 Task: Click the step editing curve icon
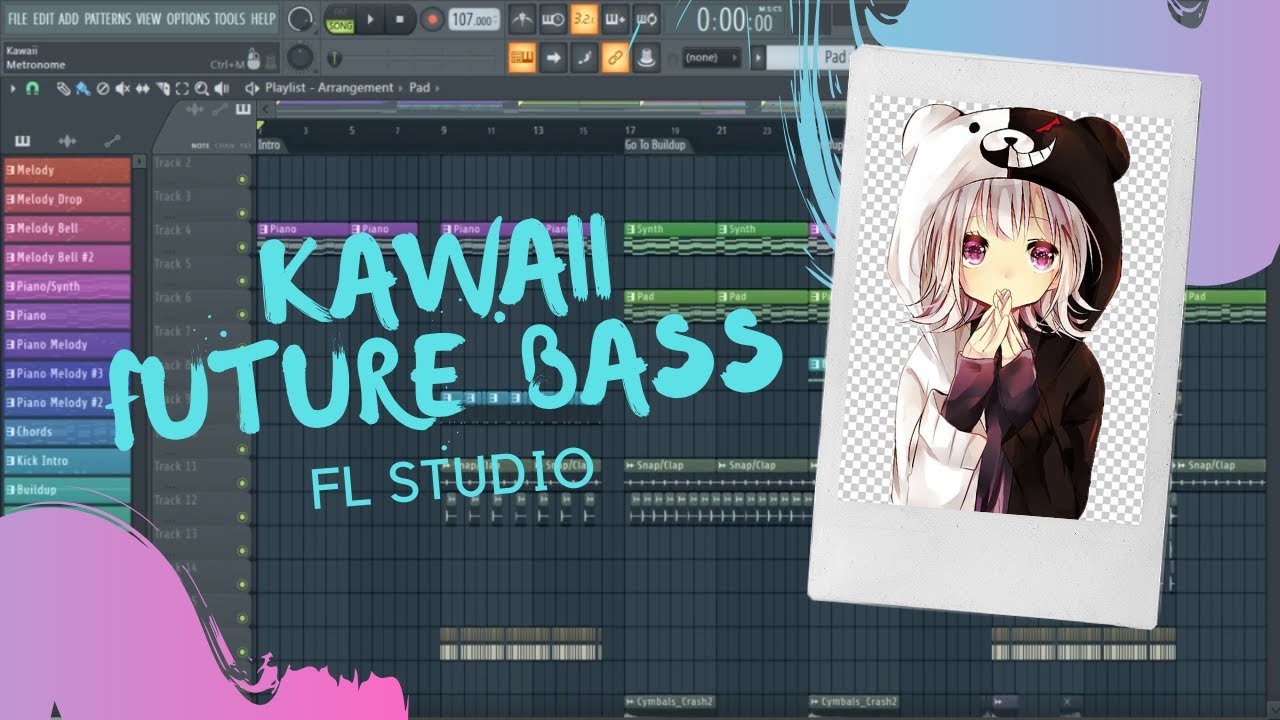click(584, 58)
